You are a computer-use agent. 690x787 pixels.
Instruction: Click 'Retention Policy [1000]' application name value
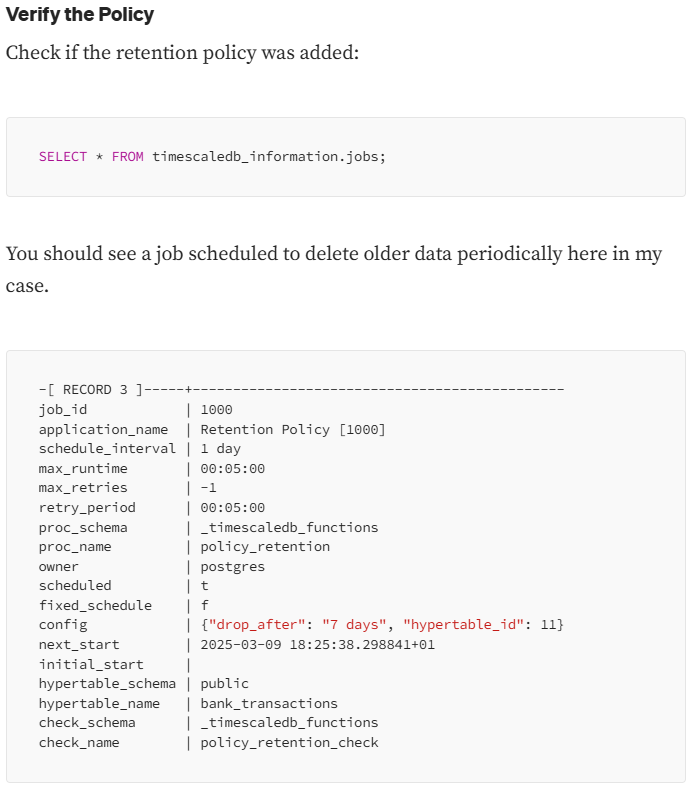[x=293, y=430]
